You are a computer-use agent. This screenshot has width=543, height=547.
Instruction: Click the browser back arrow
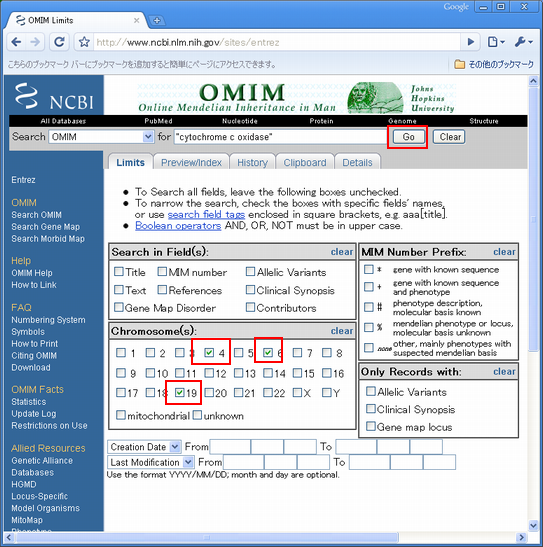(16, 42)
